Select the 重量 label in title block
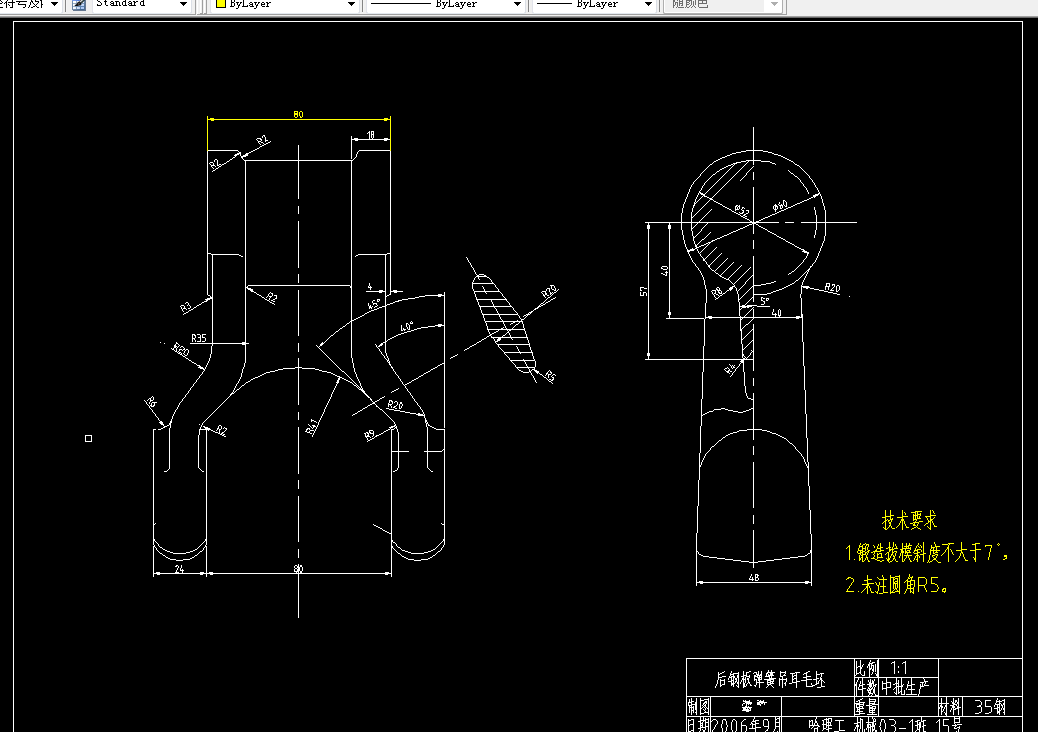1038x732 pixels. 866,707
